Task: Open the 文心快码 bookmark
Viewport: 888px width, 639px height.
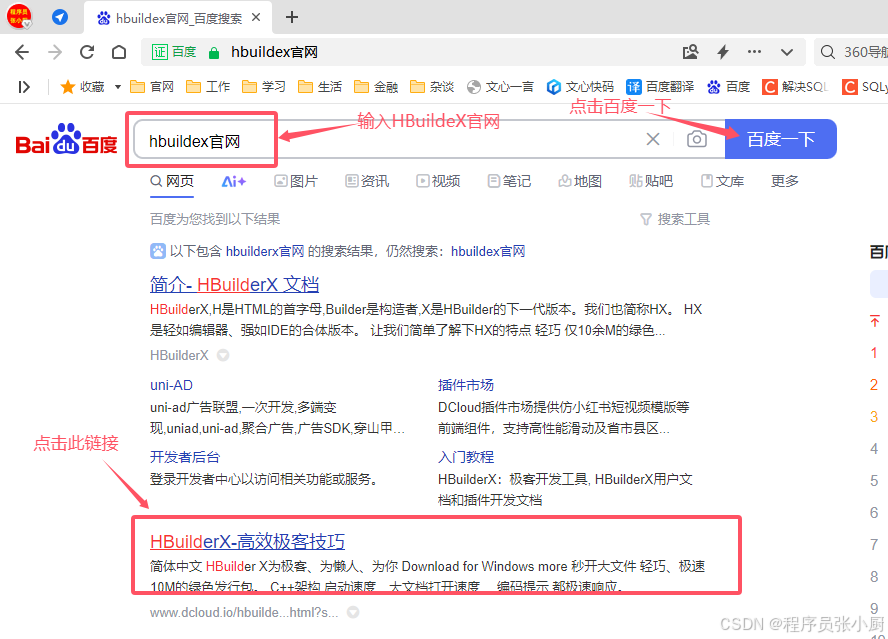Action: (x=580, y=87)
